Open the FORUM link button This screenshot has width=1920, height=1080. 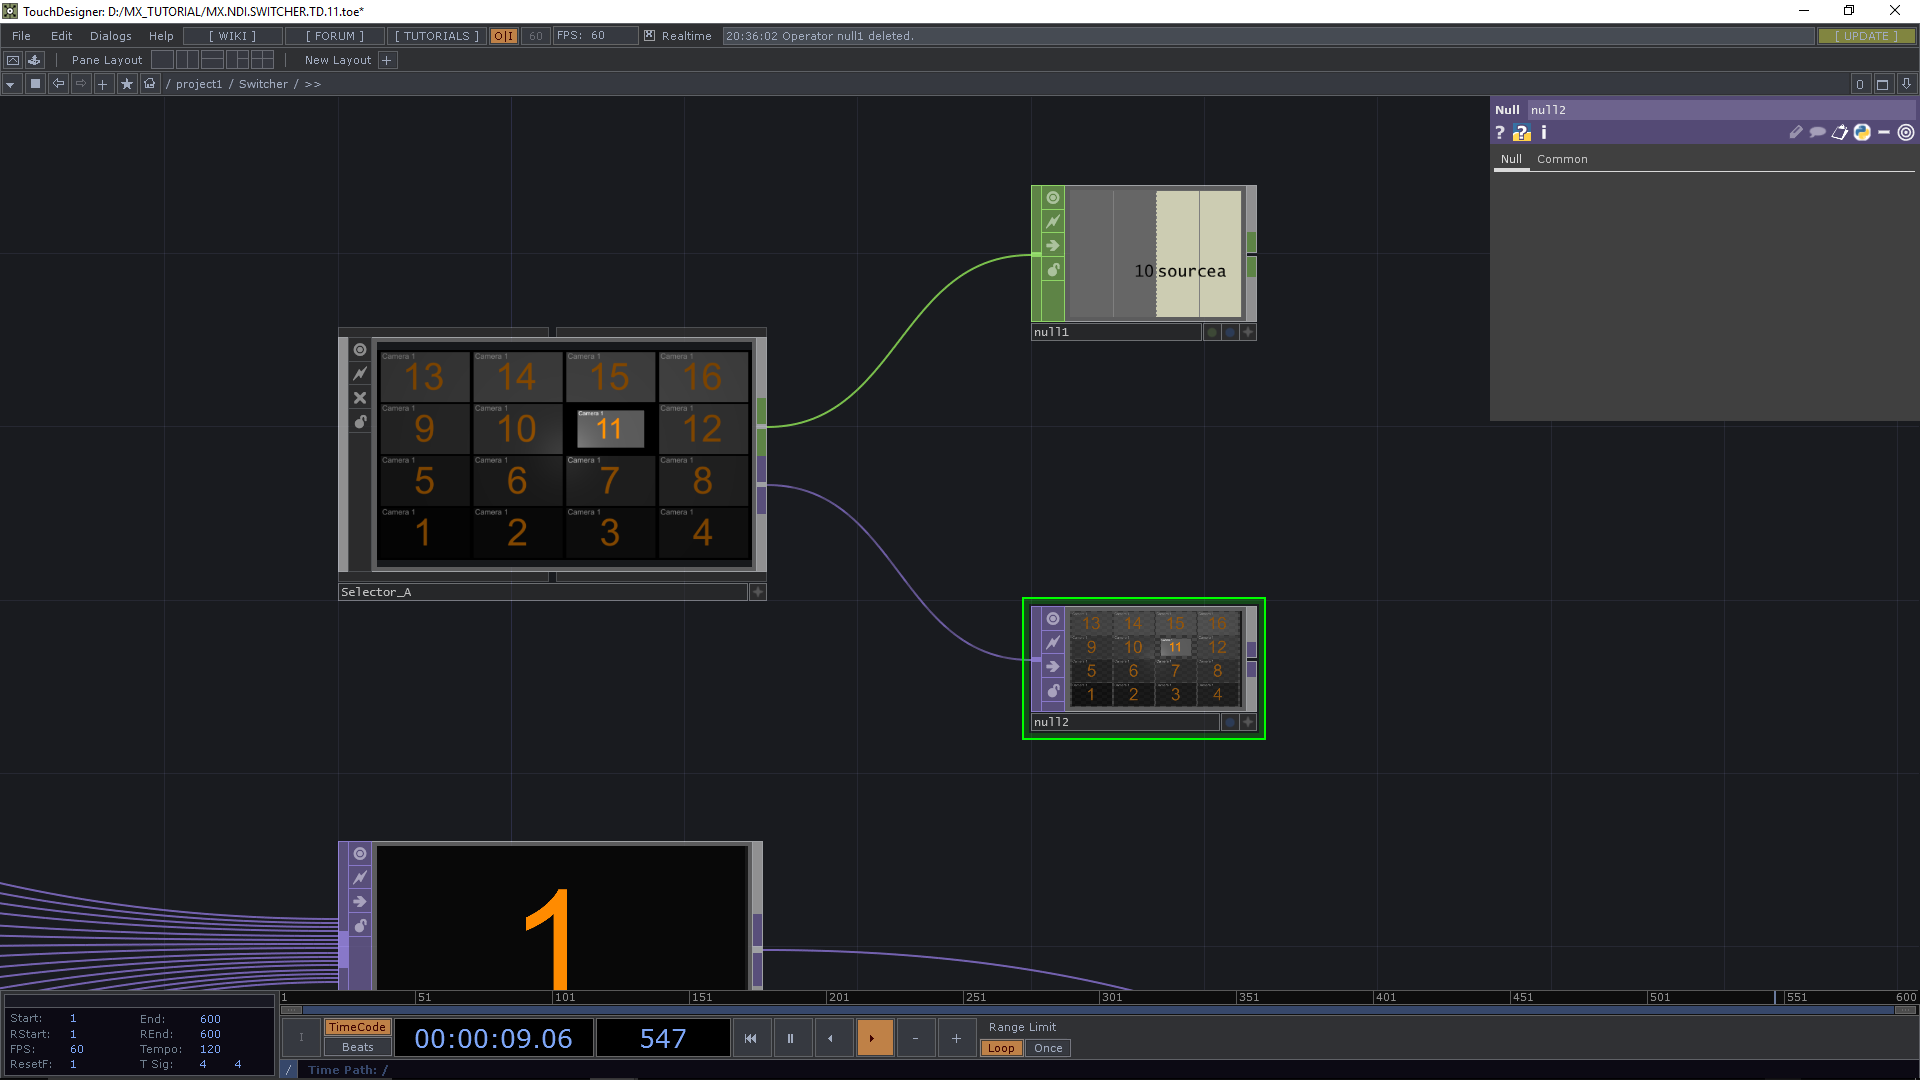pyautogui.click(x=334, y=36)
